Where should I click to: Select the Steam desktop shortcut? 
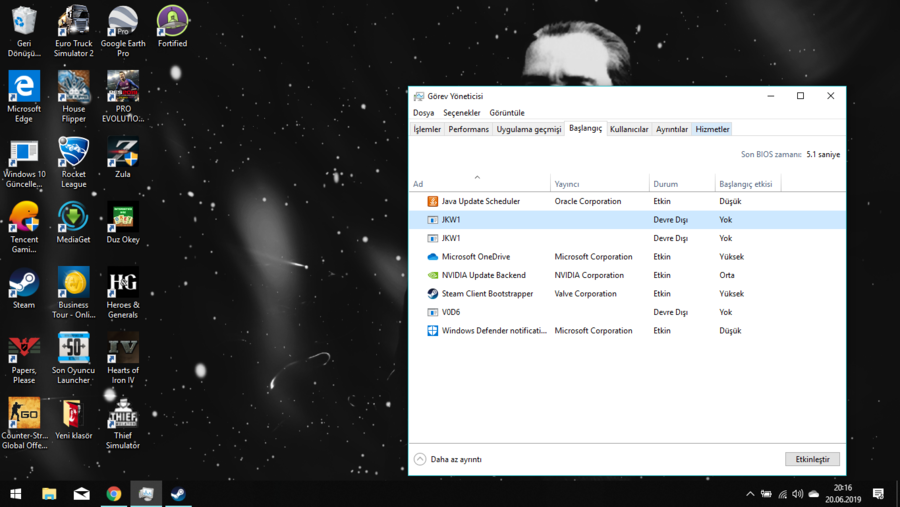coord(24,288)
